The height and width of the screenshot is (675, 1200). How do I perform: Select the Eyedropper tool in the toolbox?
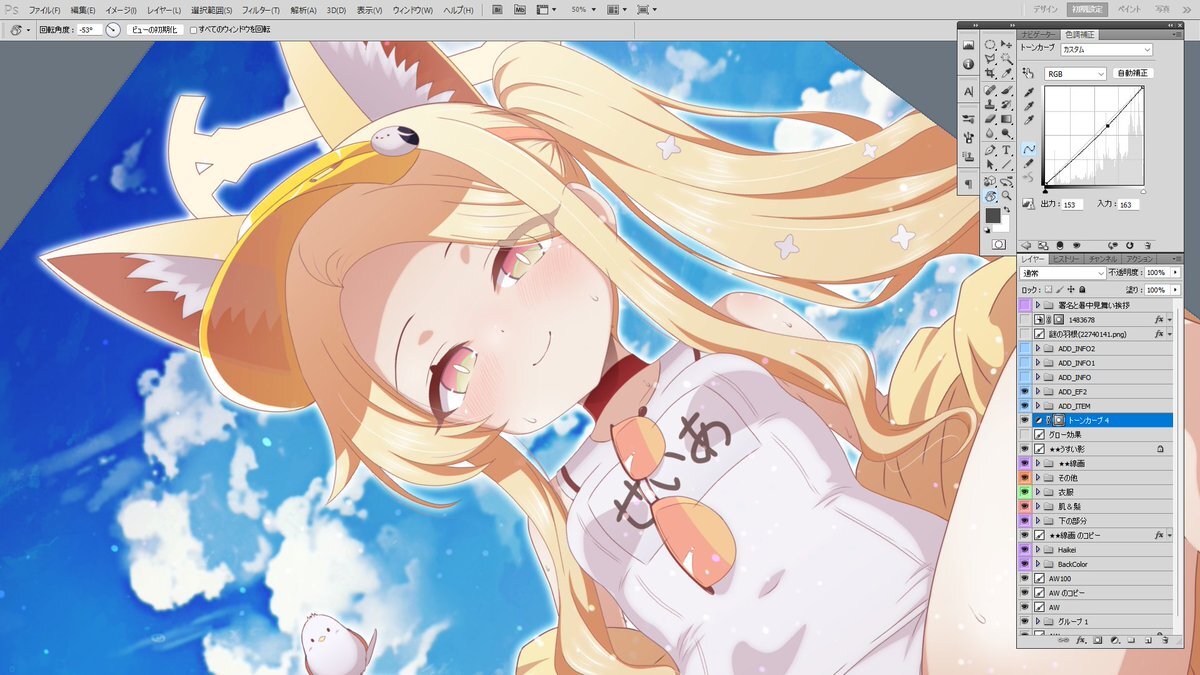tap(1006, 74)
